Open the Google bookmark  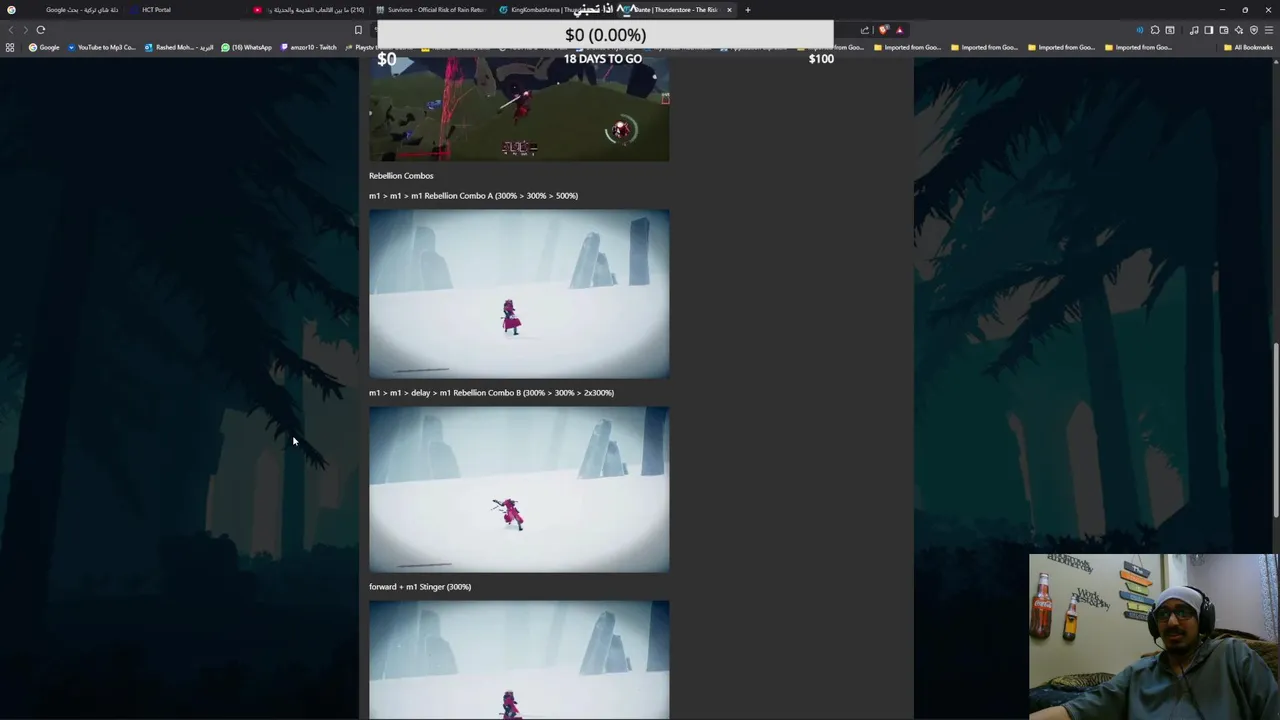44,47
